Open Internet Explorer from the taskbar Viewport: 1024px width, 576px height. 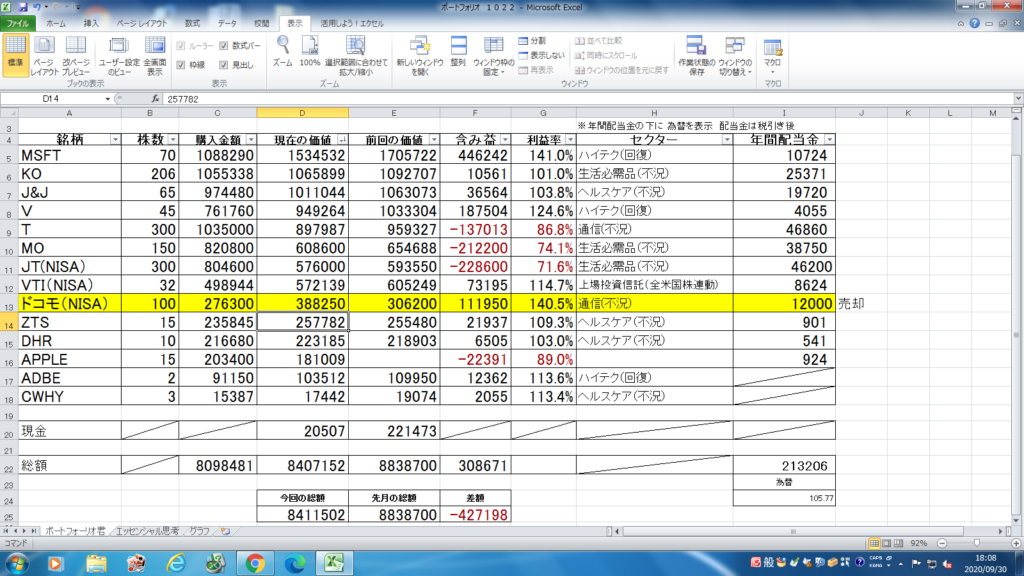click(x=176, y=563)
